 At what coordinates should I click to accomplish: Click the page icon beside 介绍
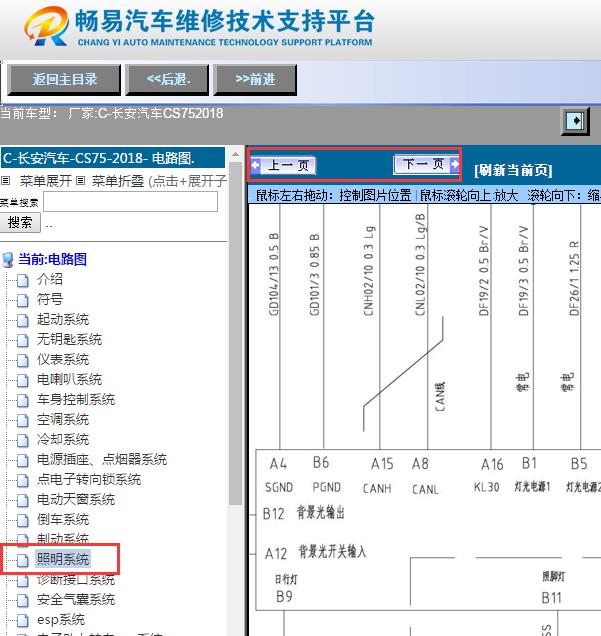click(x=23, y=280)
